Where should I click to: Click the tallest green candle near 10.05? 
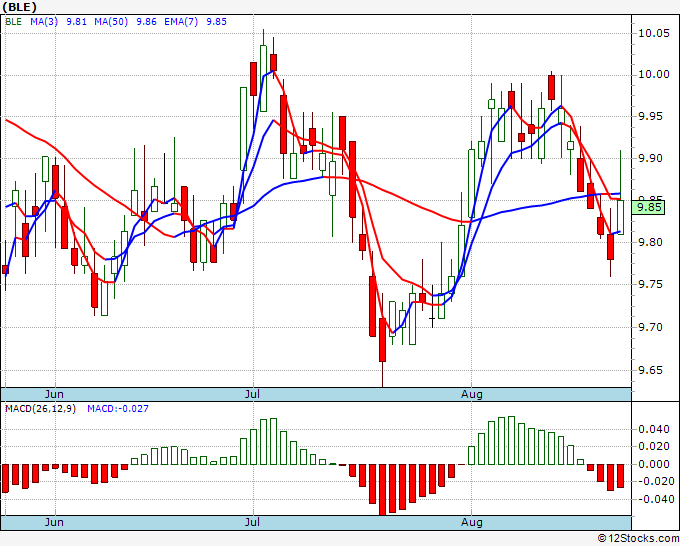click(x=263, y=78)
